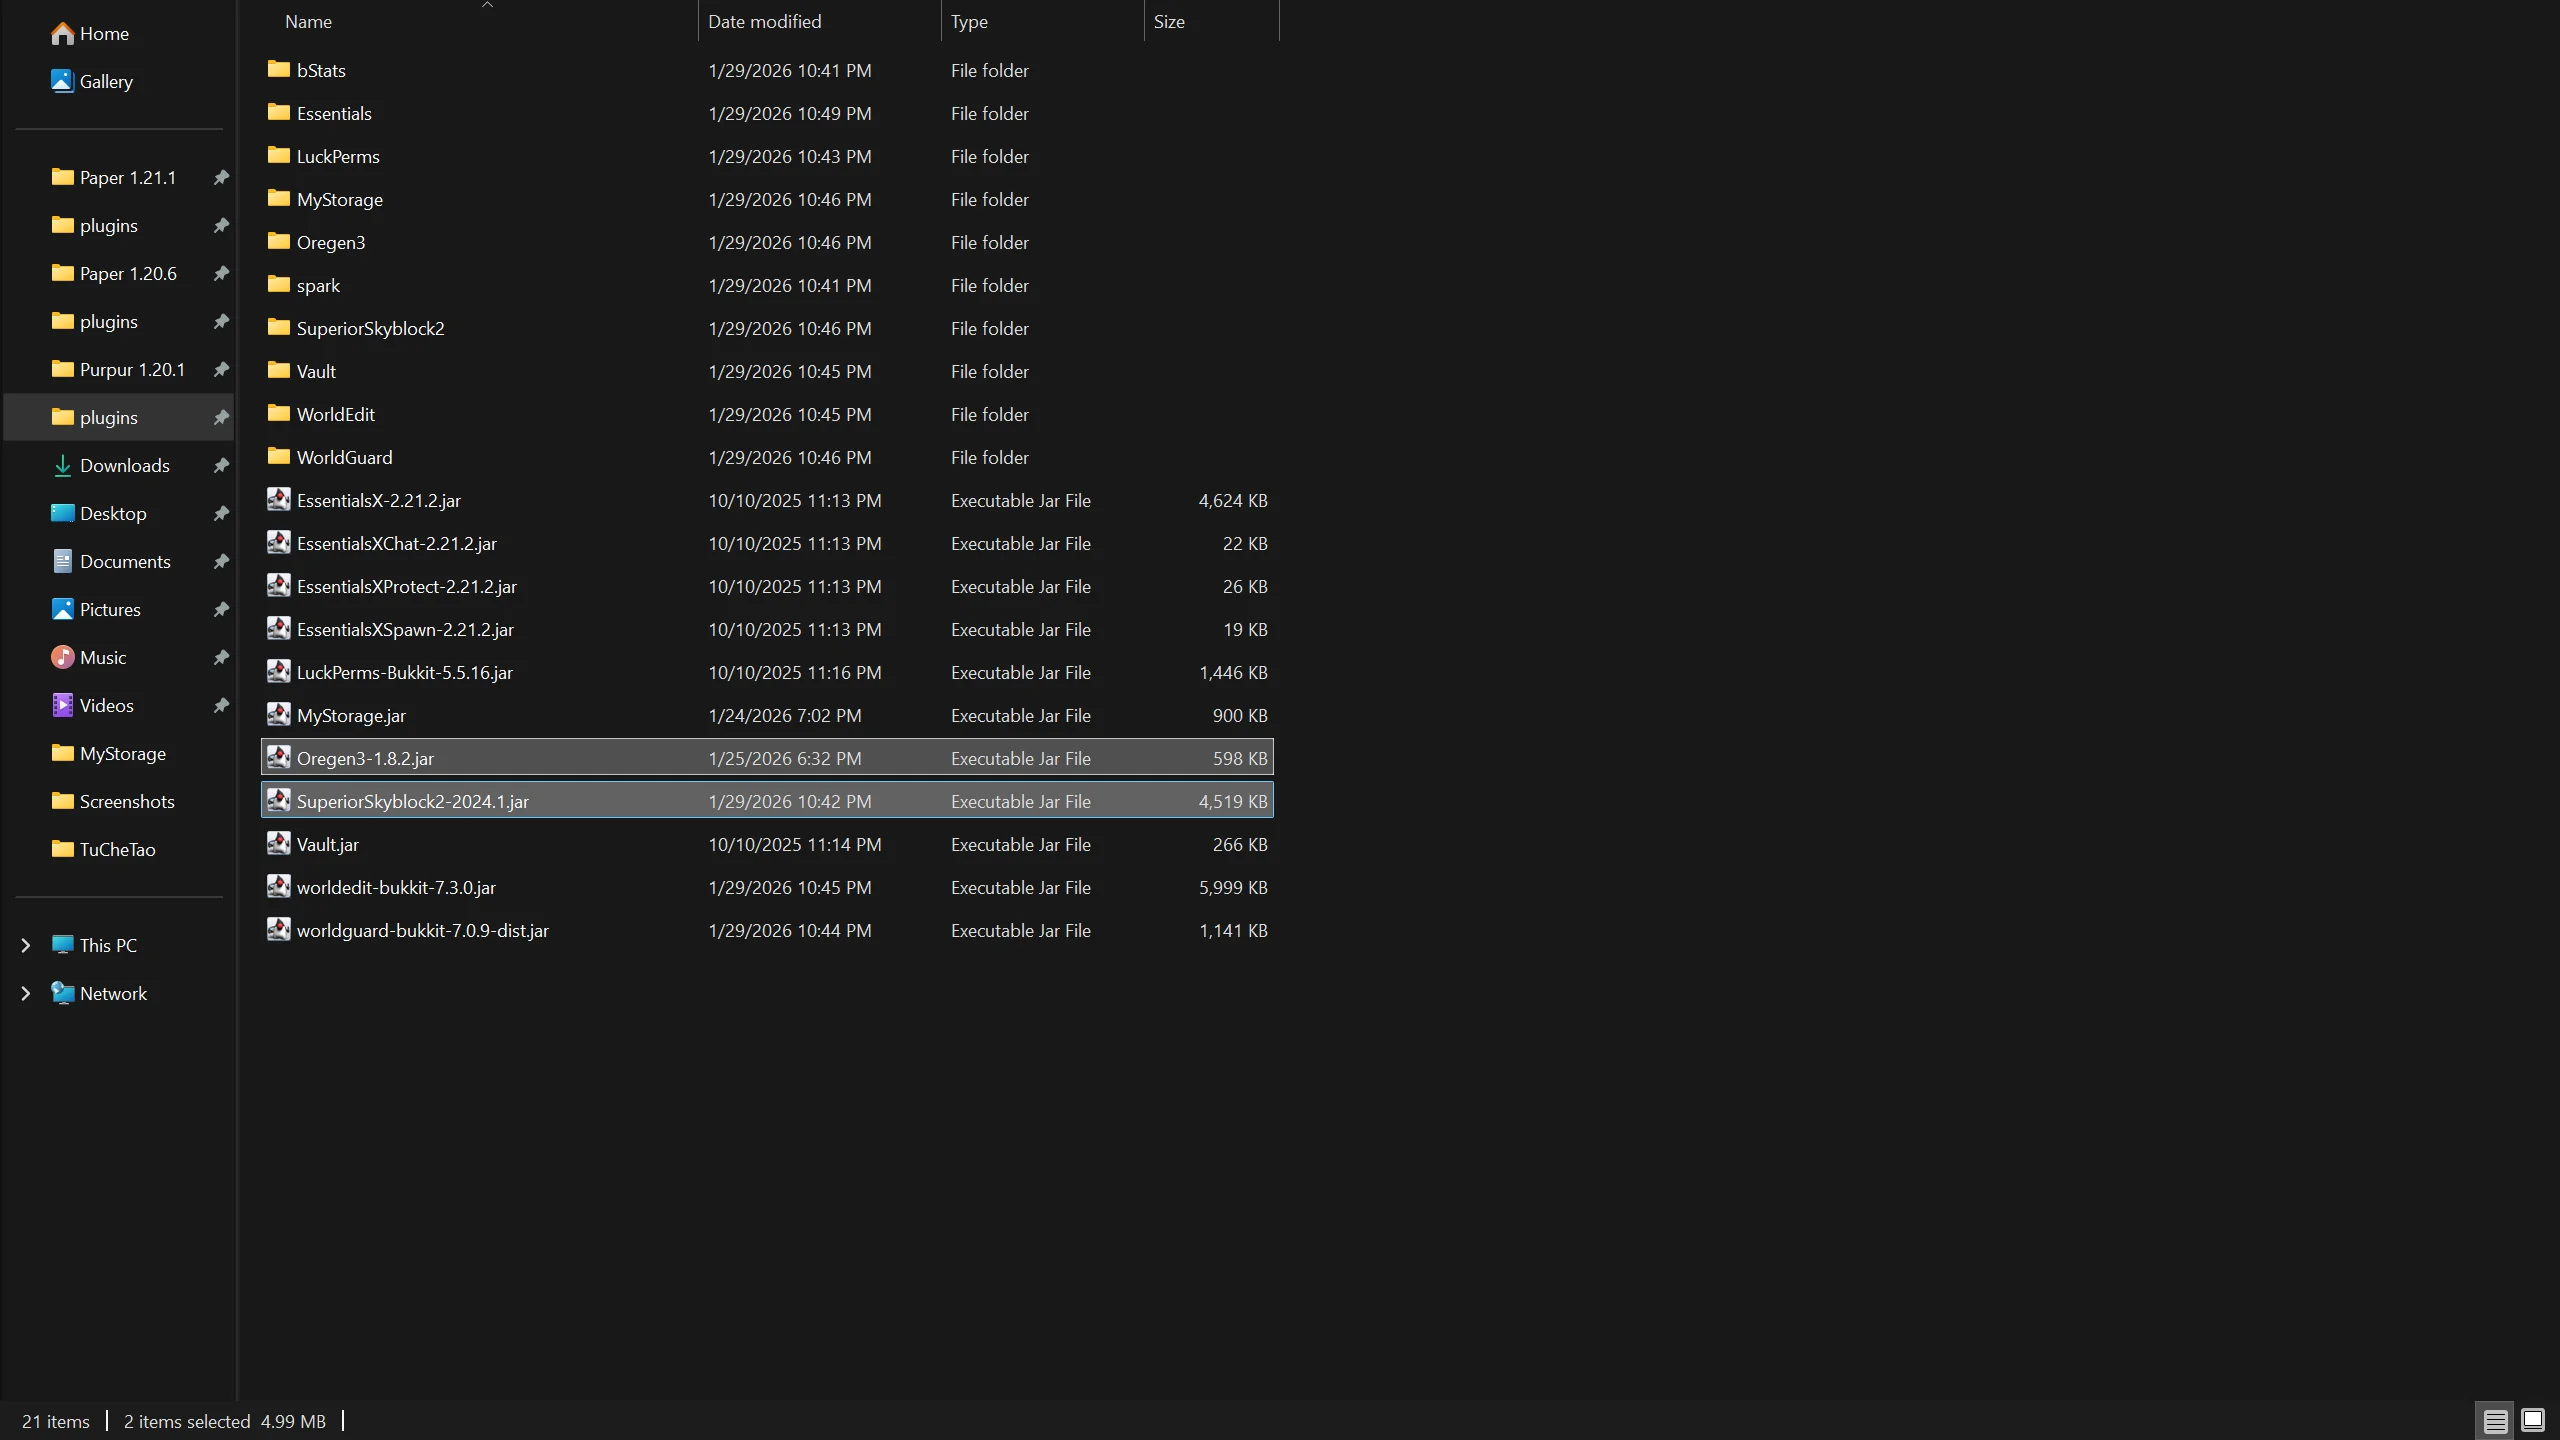
Task: Open the Videos folder icon
Action: 62,706
